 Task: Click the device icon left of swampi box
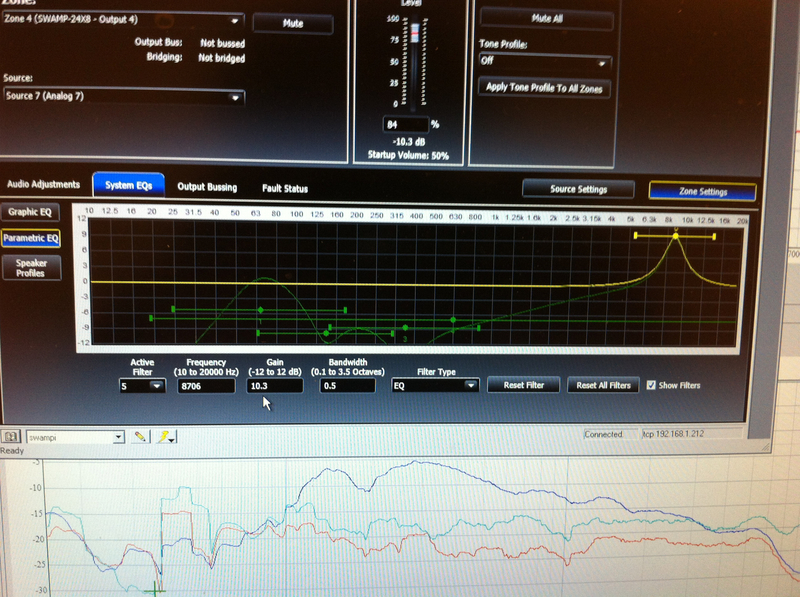pyautogui.click(x=11, y=437)
